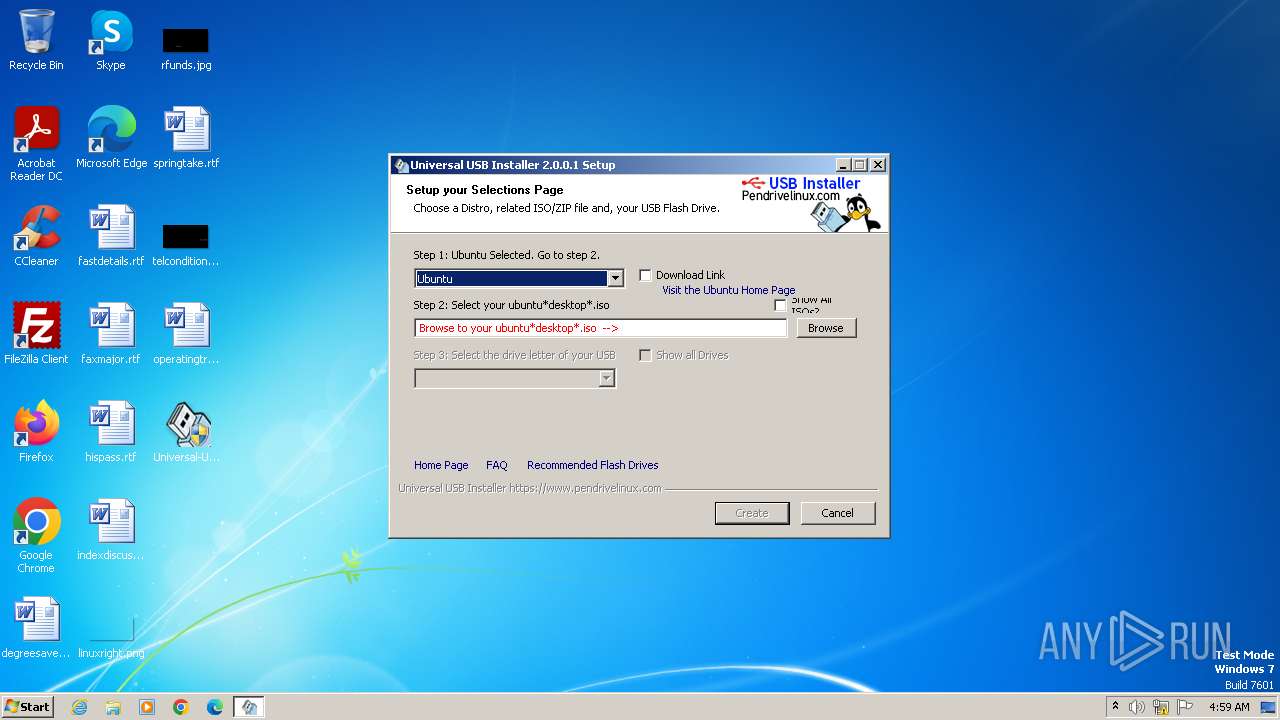Screen dimensions: 1280x720
Task: Select the fastdetails.rtf document
Action: (111, 236)
